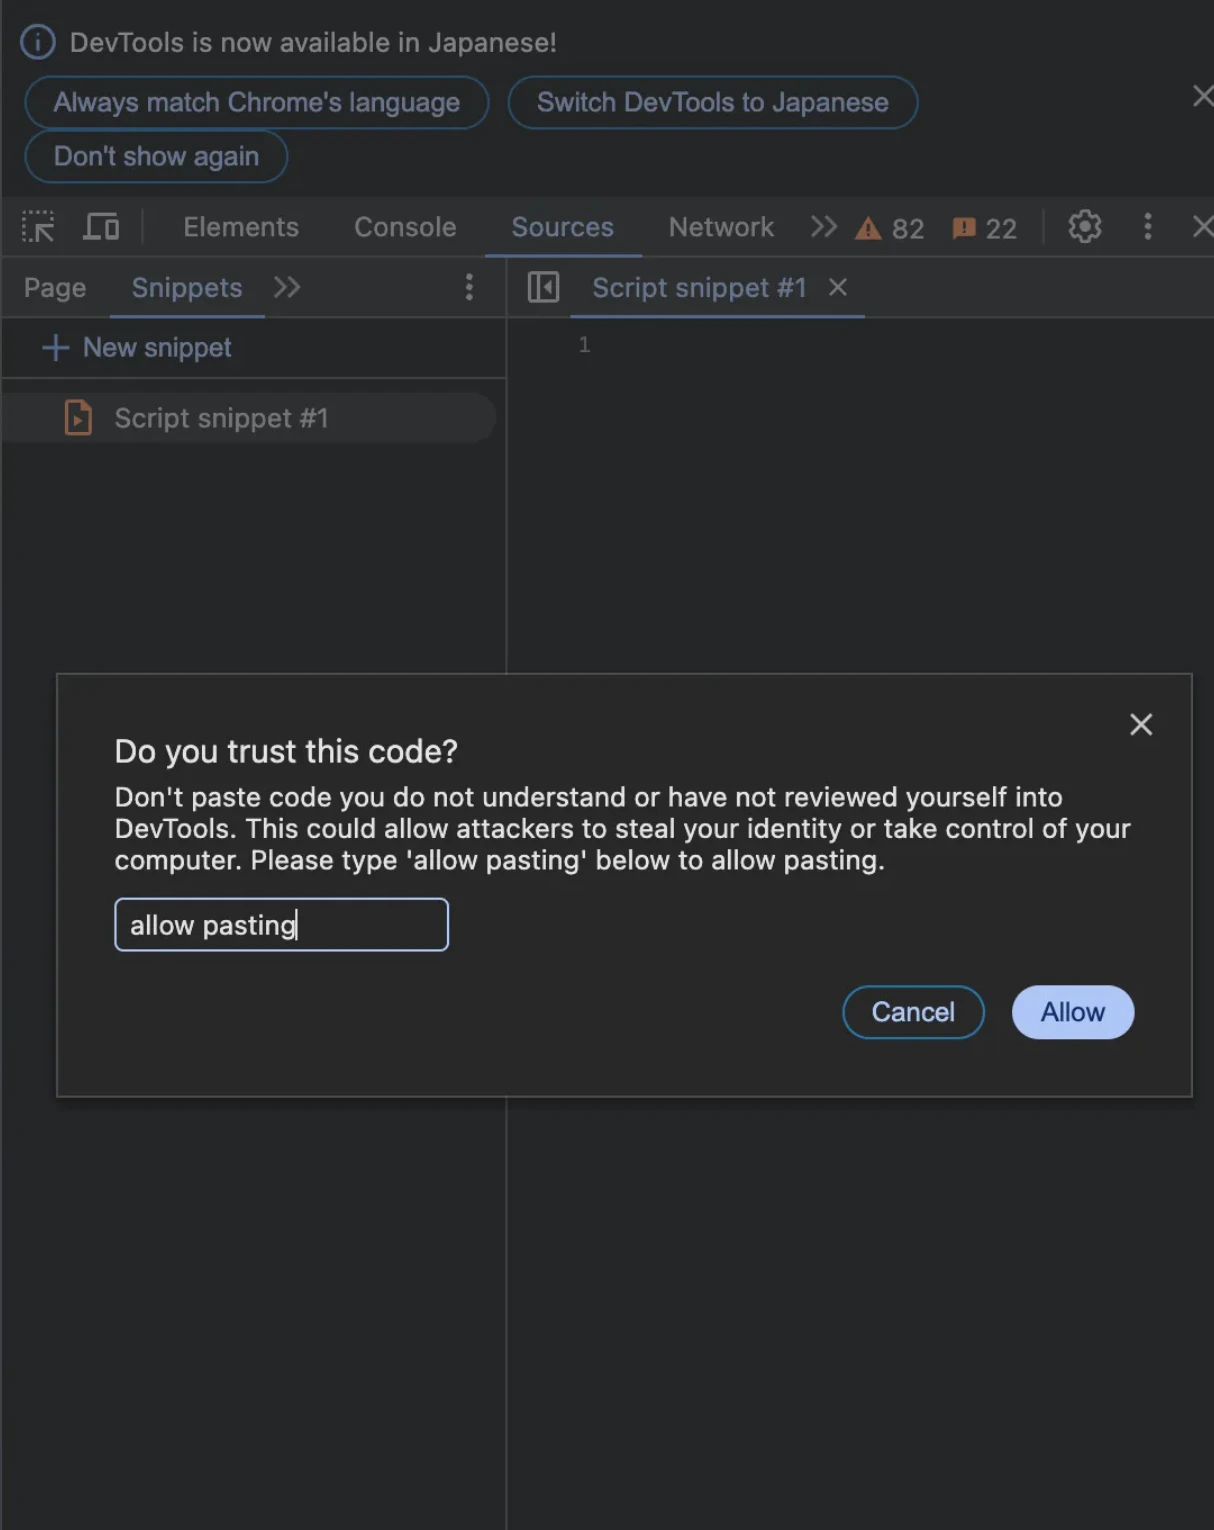Switch to the Elements panel
This screenshot has height=1530, width=1214.
(x=241, y=227)
